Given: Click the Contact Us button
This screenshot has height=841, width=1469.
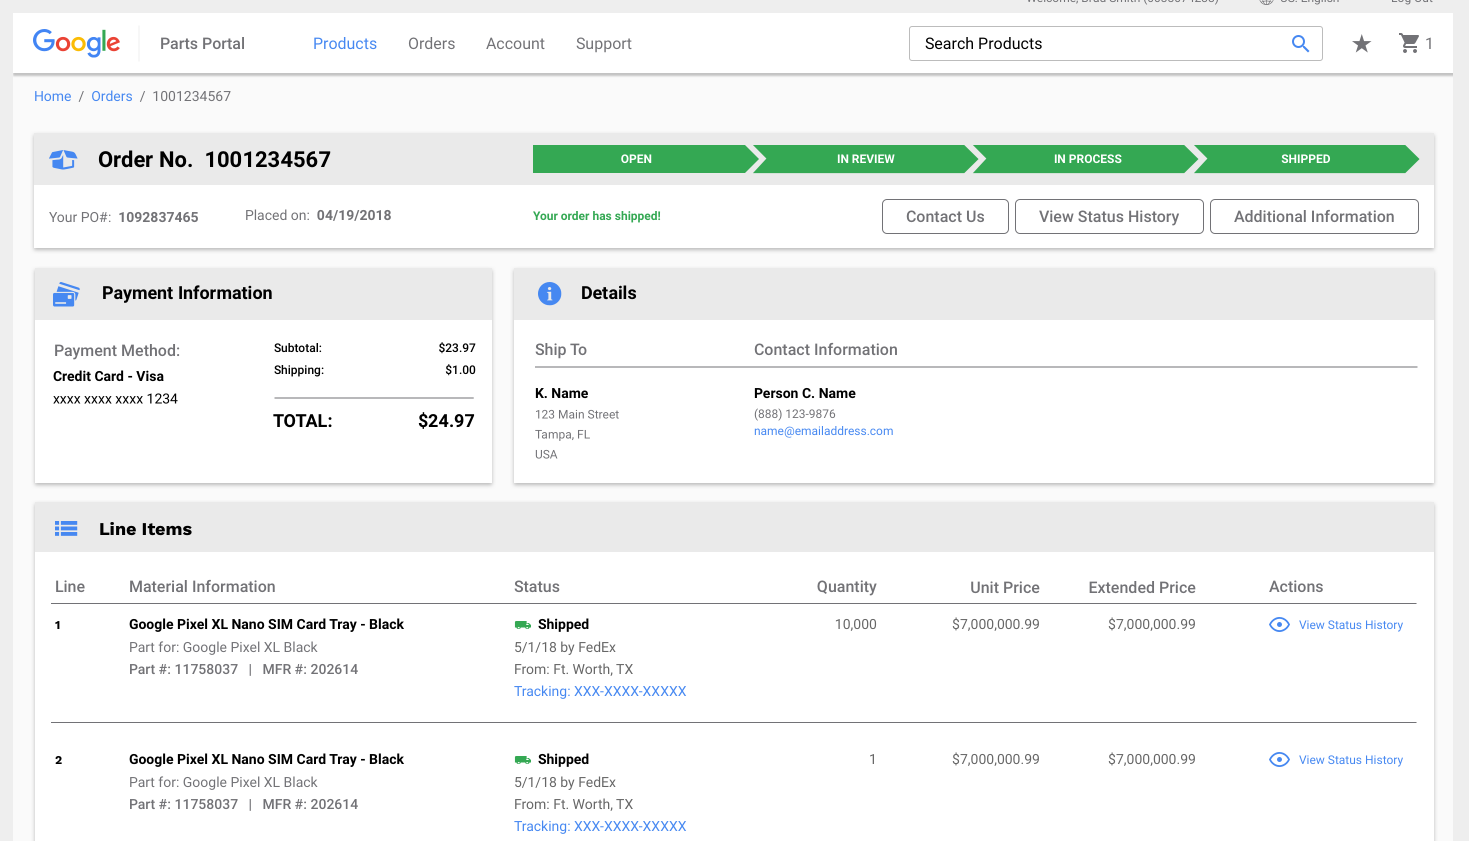Looking at the screenshot, I should tap(945, 217).
